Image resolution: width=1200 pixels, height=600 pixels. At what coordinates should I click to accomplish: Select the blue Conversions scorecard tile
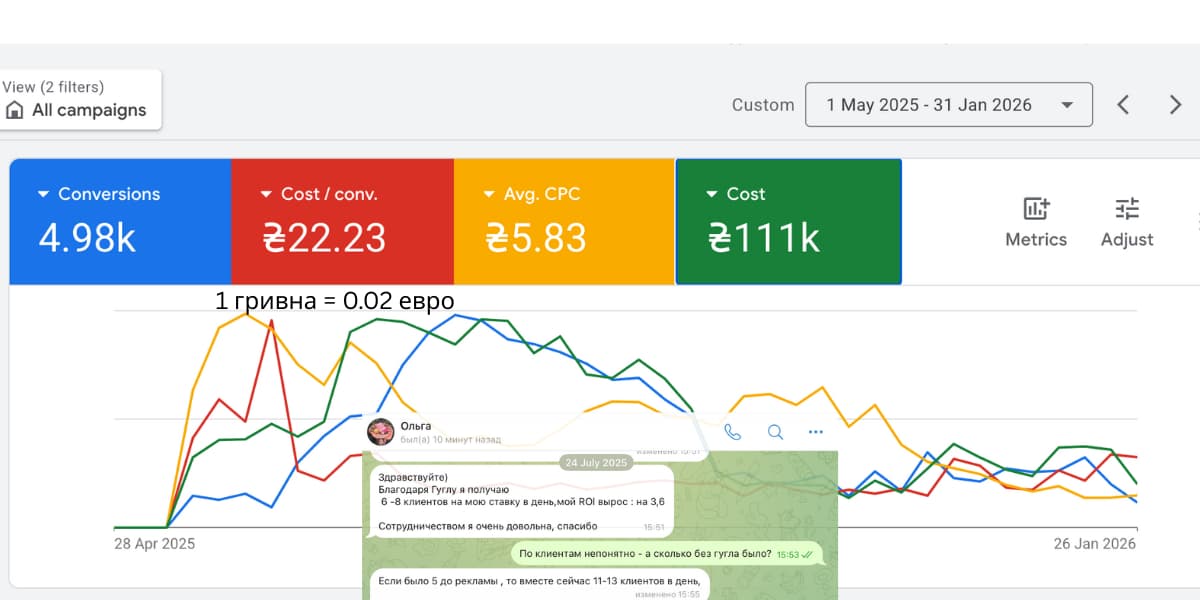tap(120, 222)
